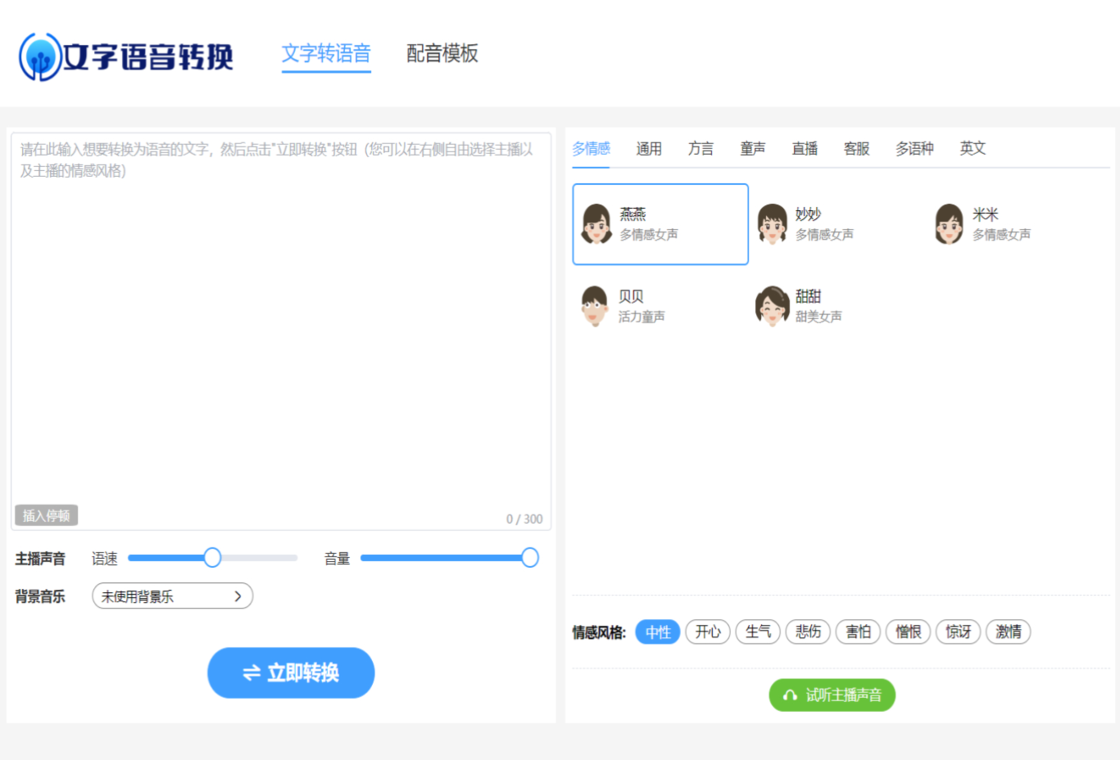
Task: Choose the 甜甜 sweet voice avatar
Action: click(772, 306)
